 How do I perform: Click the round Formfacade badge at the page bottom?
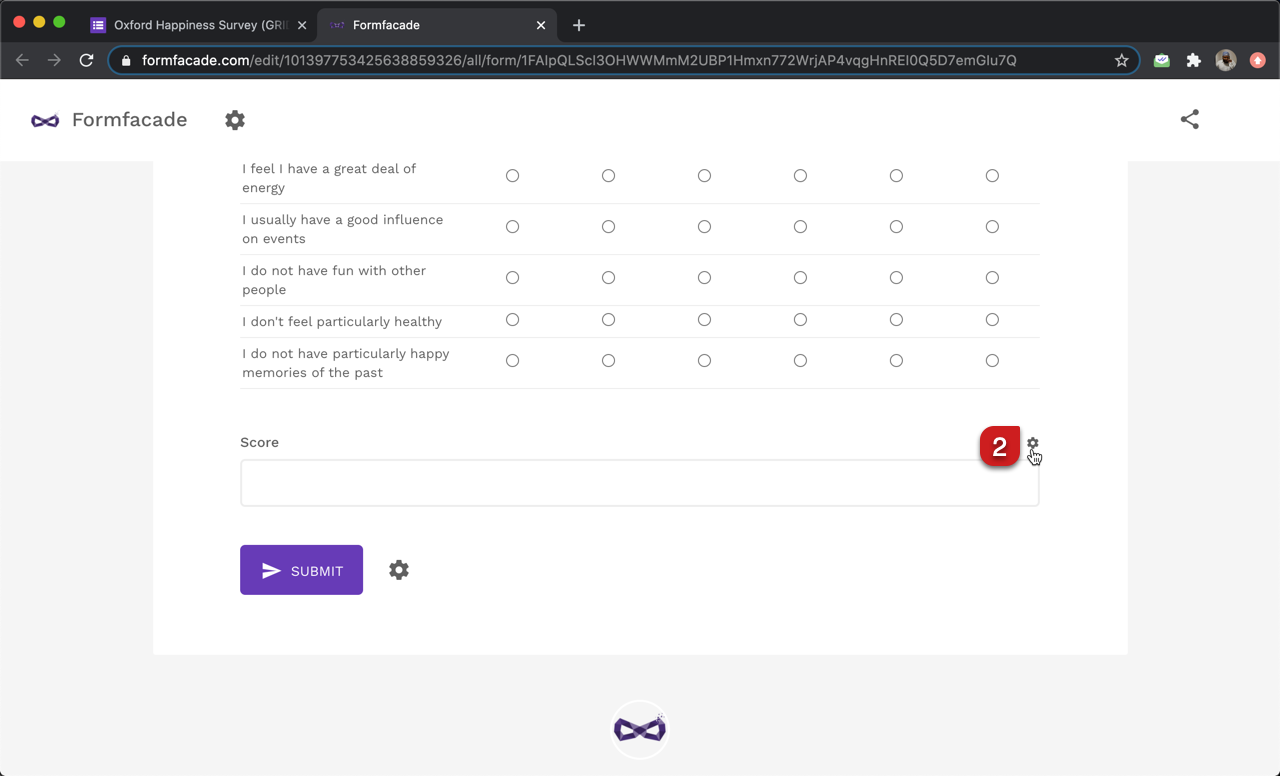click(640, 729)
